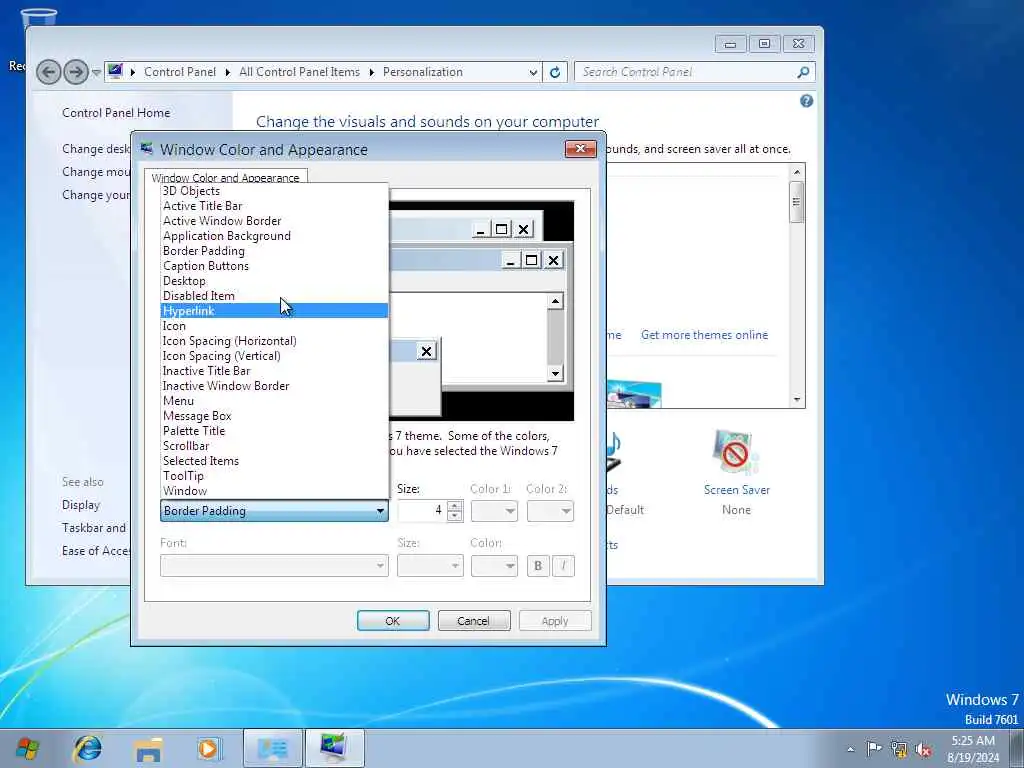The height and width of the screenshot is (768, 1024).
Task: Open the font Color swatch dropdown
Action: (x=494, y=566)
